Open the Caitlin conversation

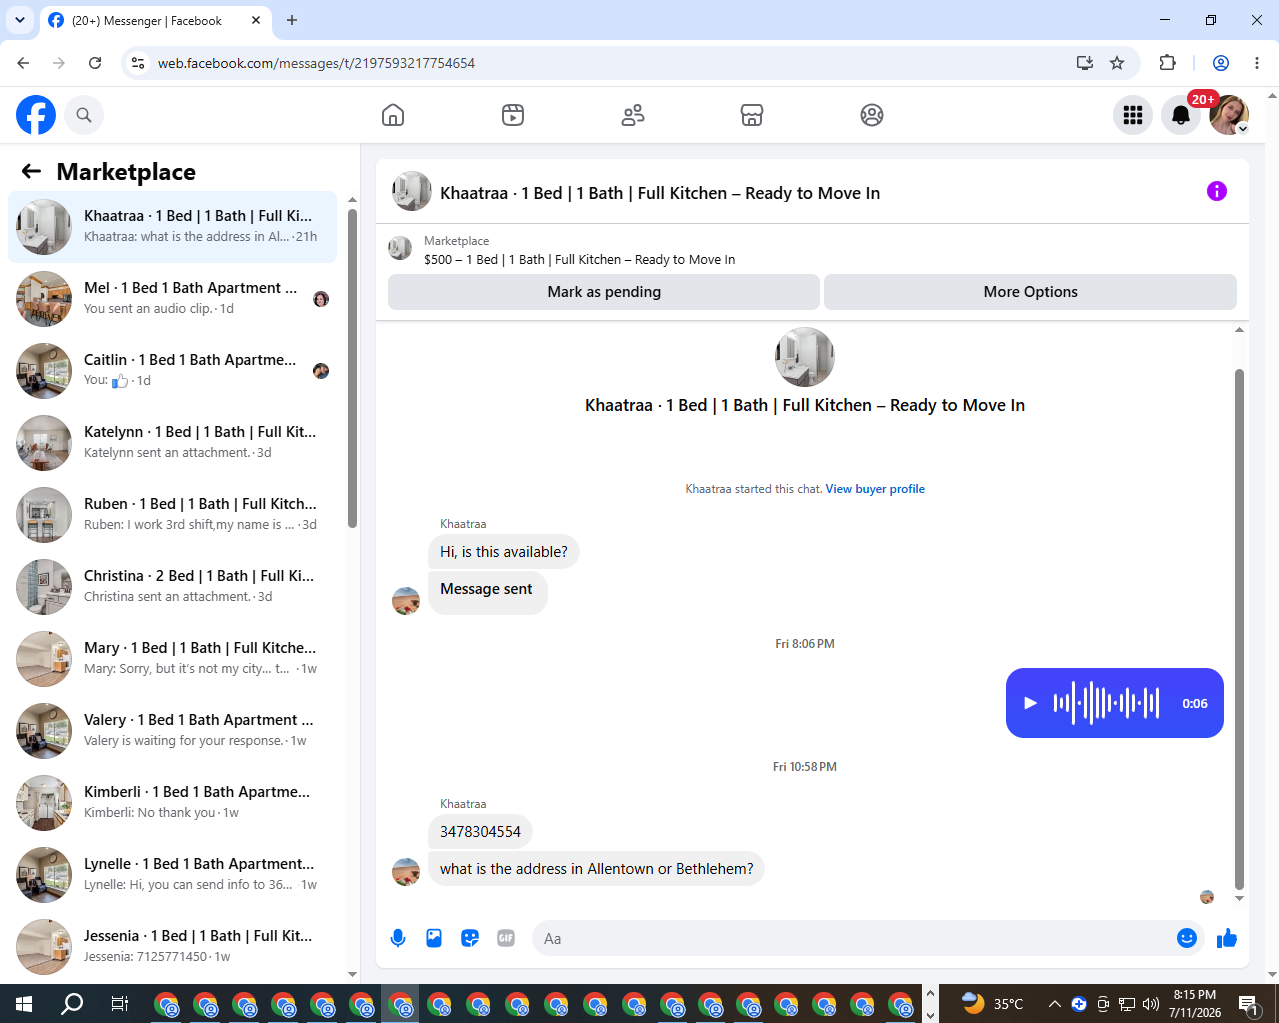(173, 371)
